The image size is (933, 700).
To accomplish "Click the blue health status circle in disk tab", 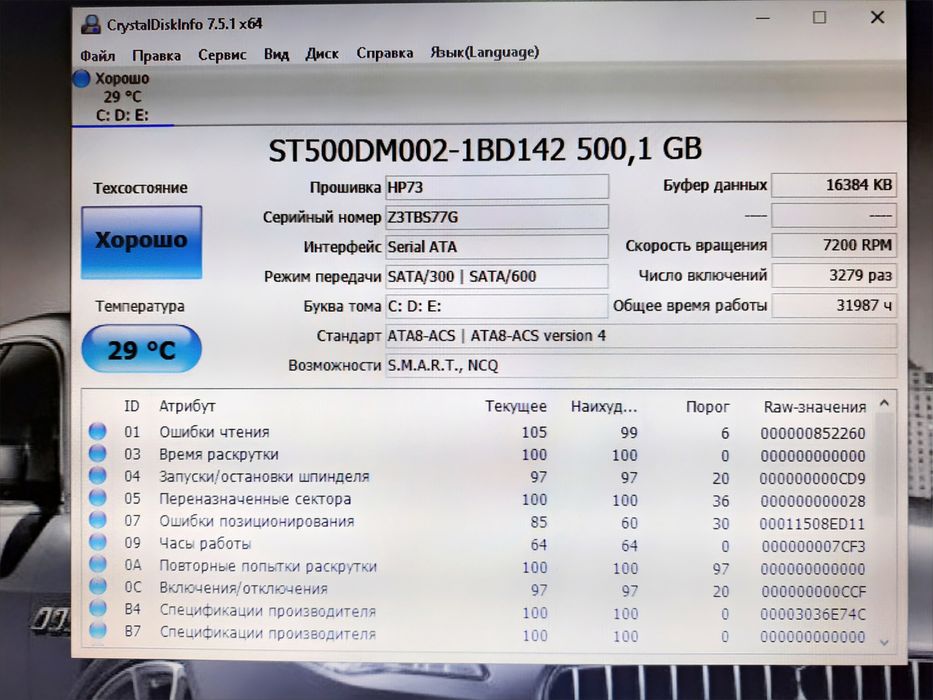I will pos(82,79).
